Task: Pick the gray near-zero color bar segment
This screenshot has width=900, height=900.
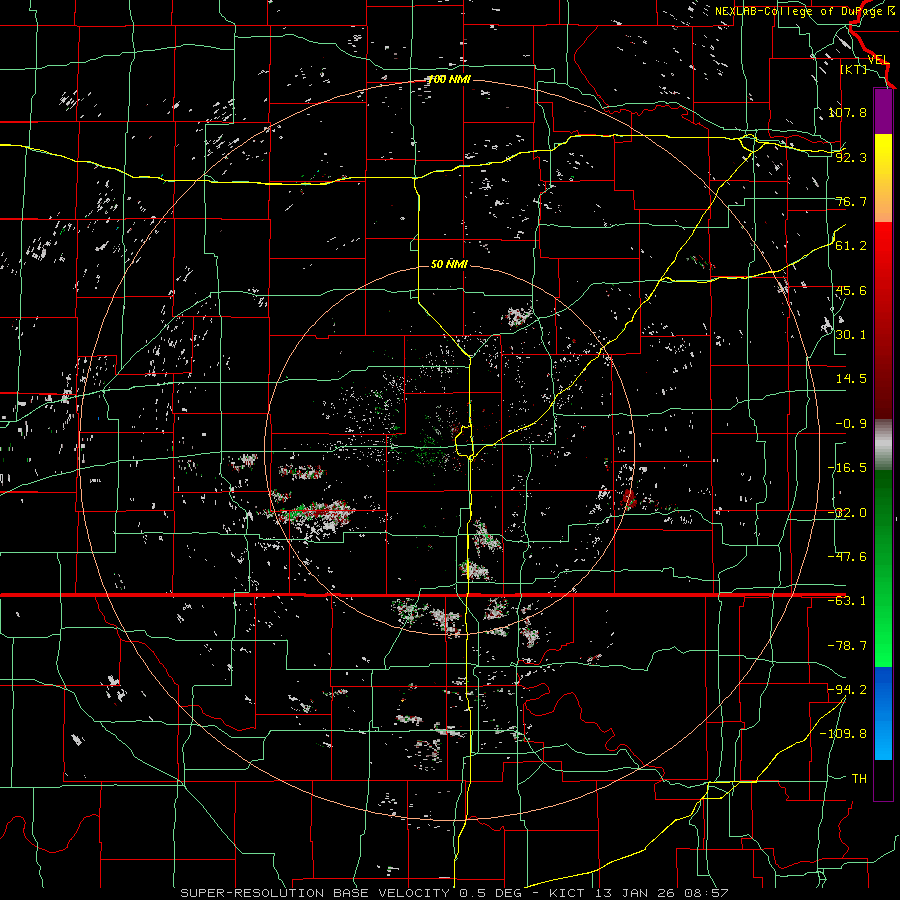Action: 883,445
